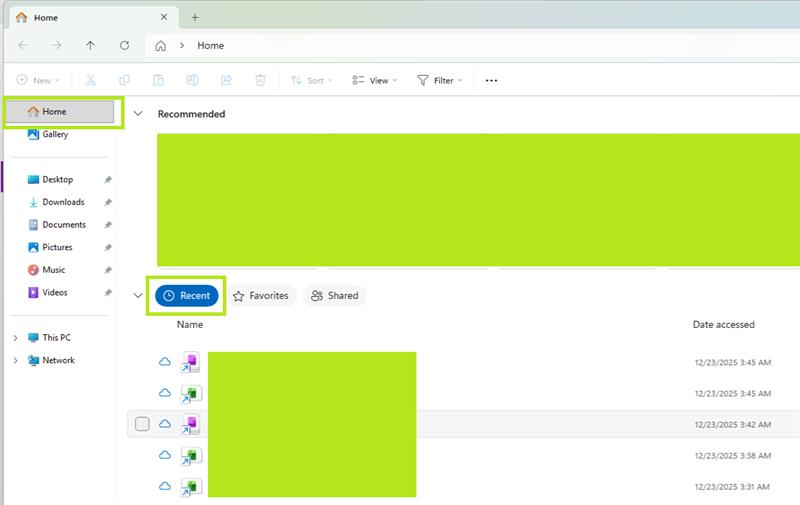
Task: Click file icon of 3:31 AM row
Action: [191, 487]
